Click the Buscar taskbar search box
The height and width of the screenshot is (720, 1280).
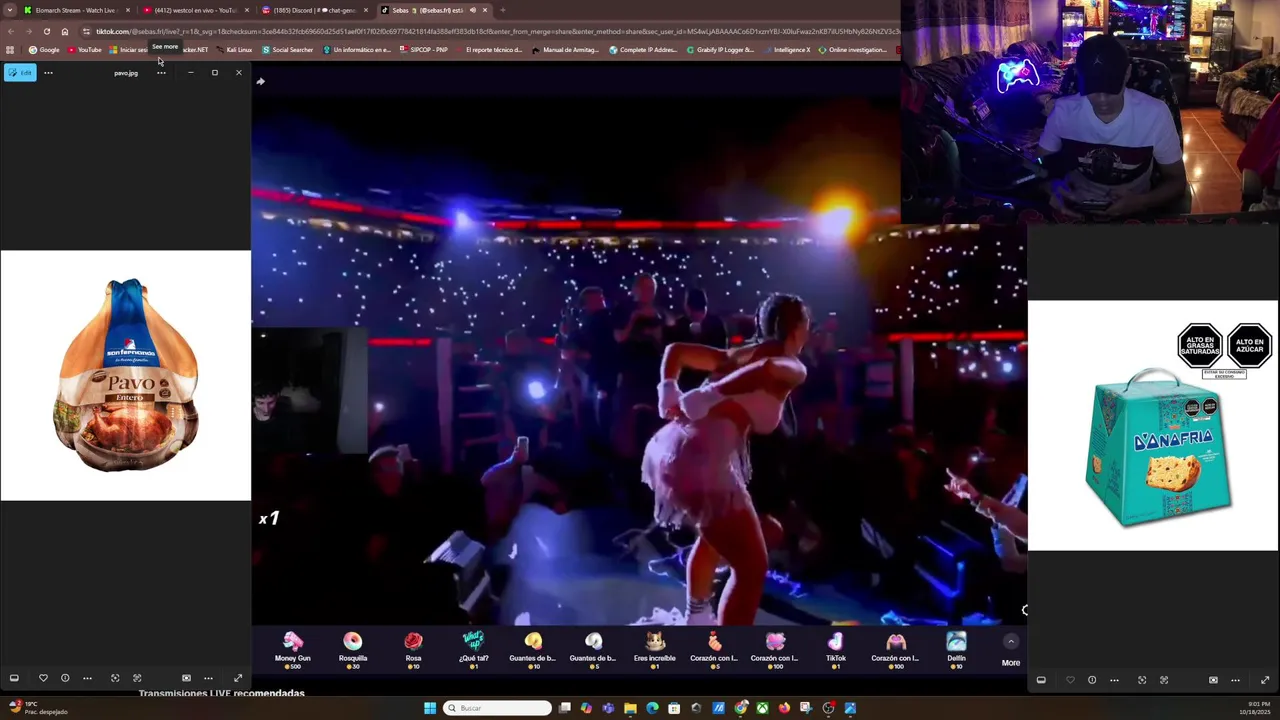(497, 708)
